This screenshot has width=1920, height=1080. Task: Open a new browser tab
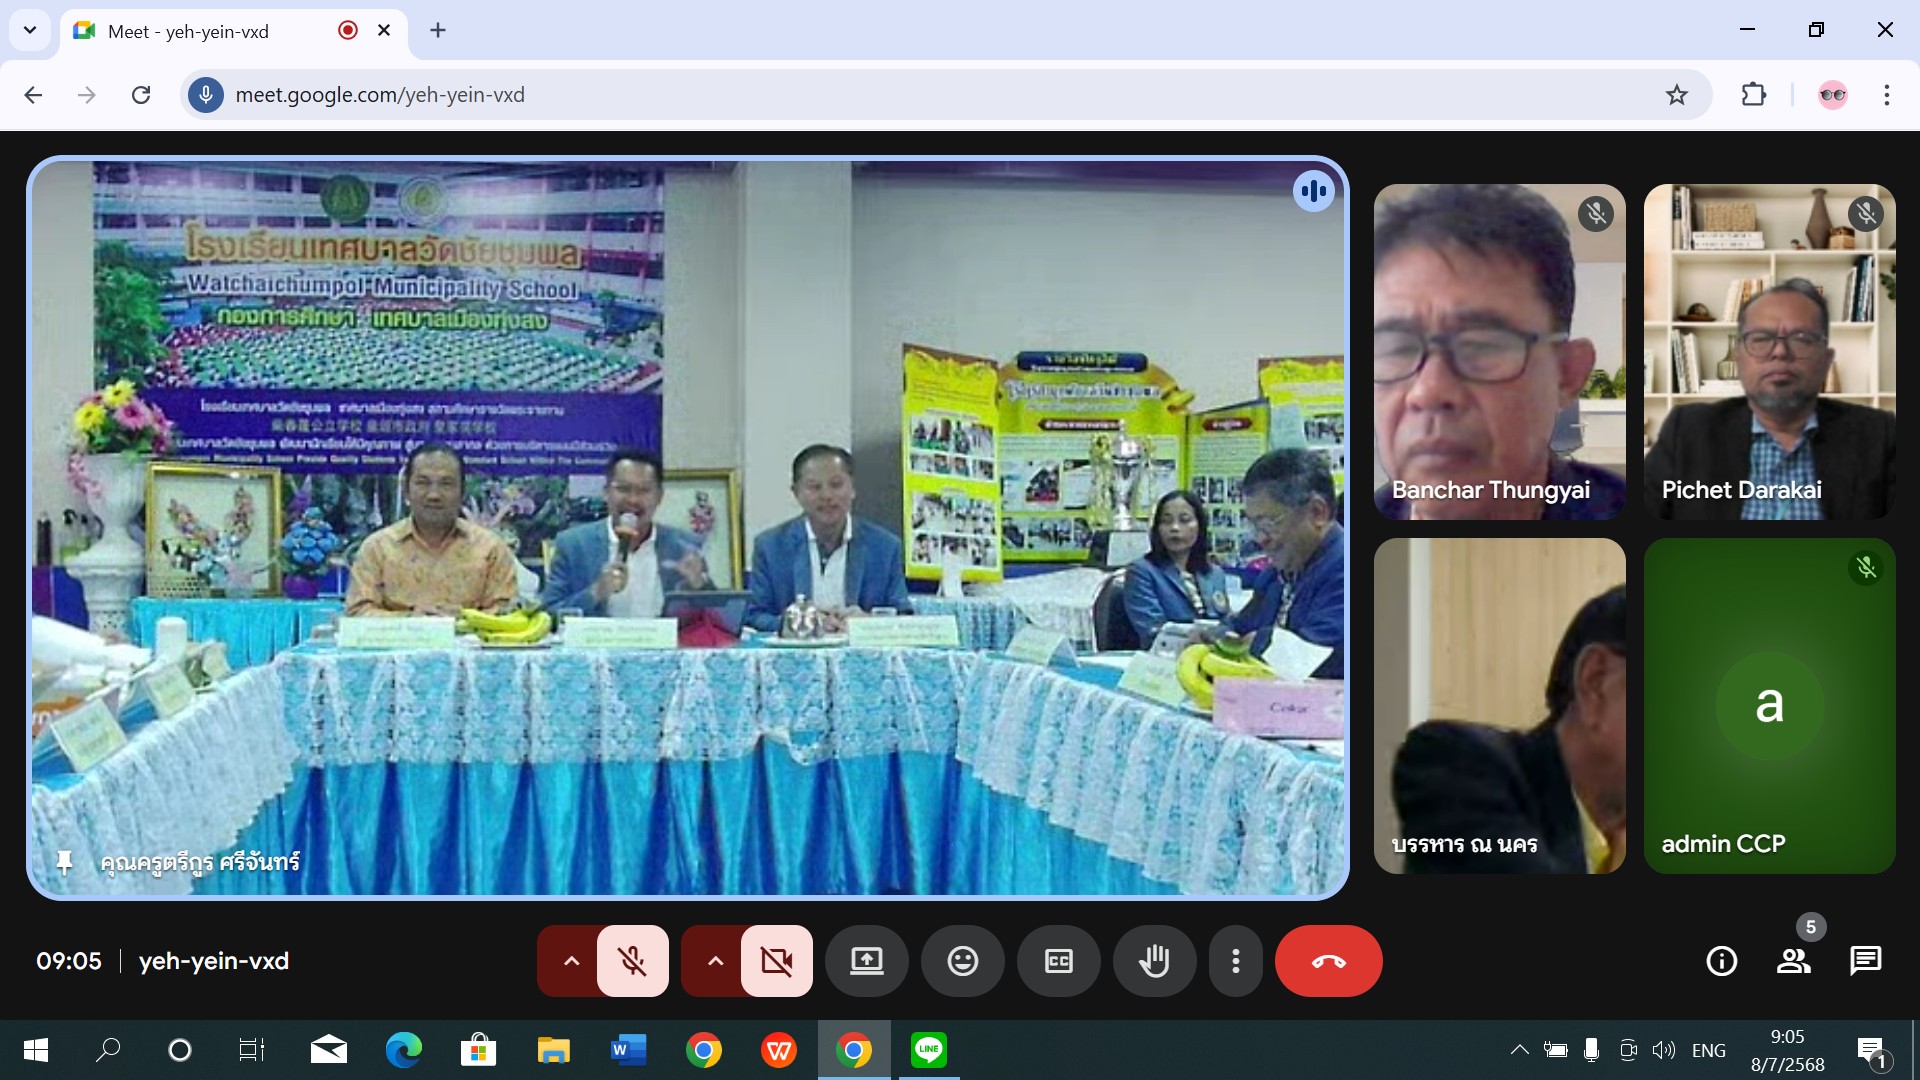coord(438,30)
